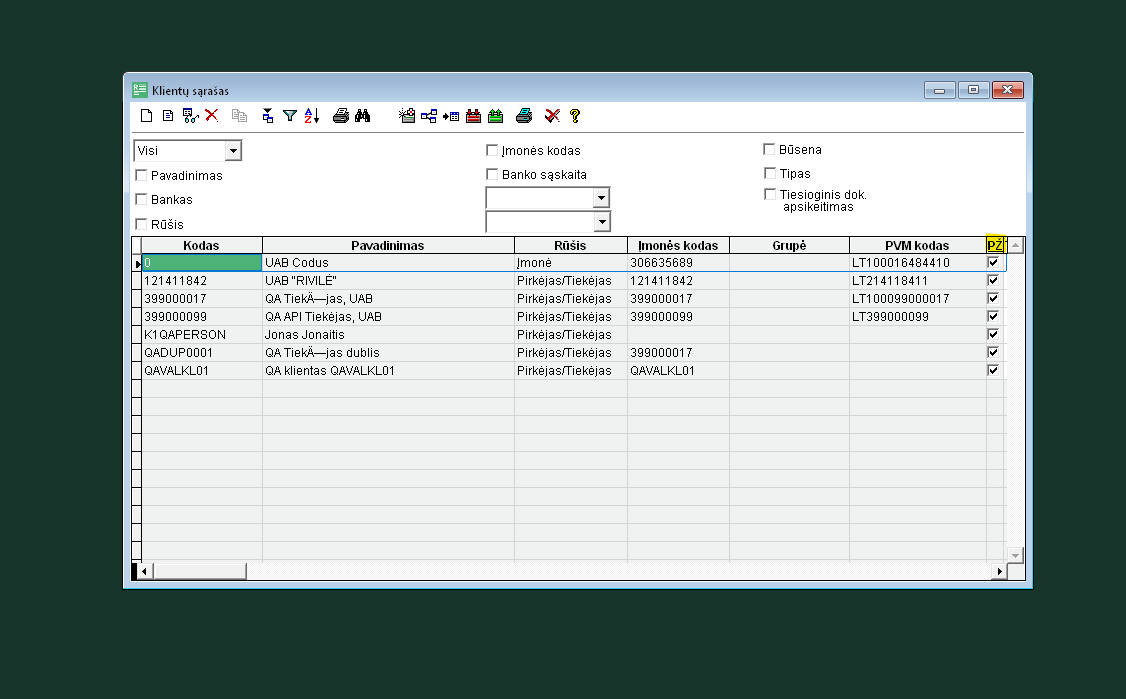Enable the Pavadinimas filter checkbox
Screen dimensions: 1126x699
click(x=141, y=175)
